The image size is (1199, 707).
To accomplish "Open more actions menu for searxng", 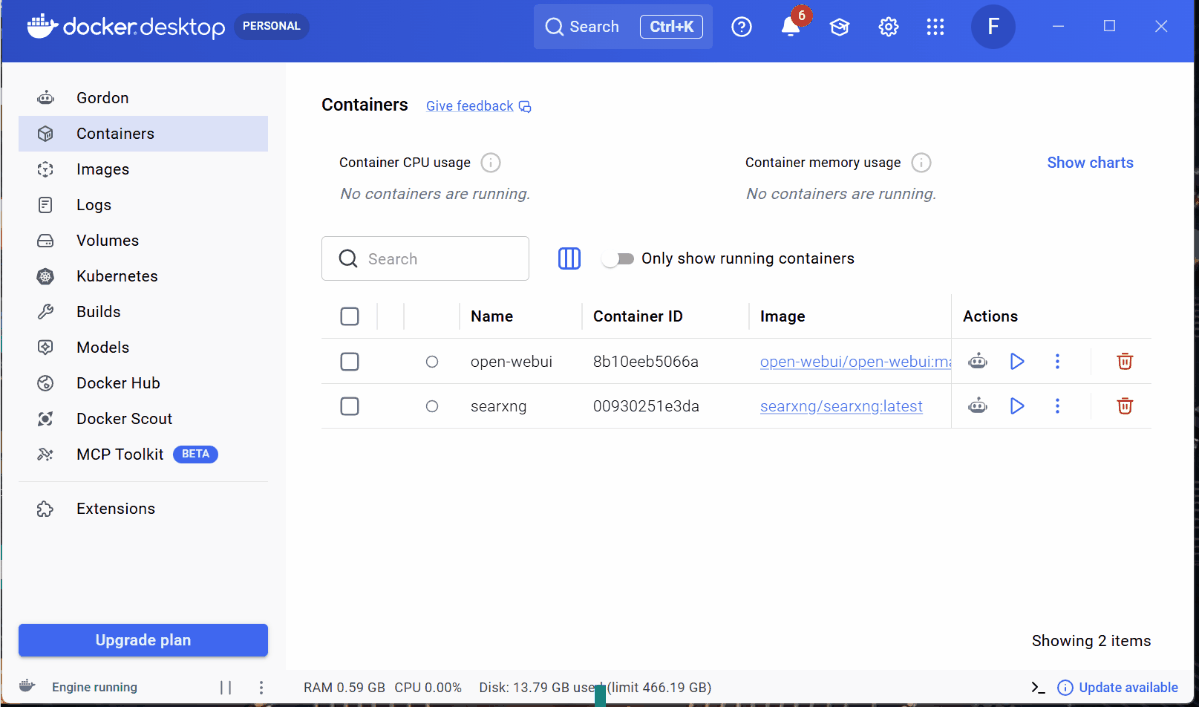I will [1058, 407].
